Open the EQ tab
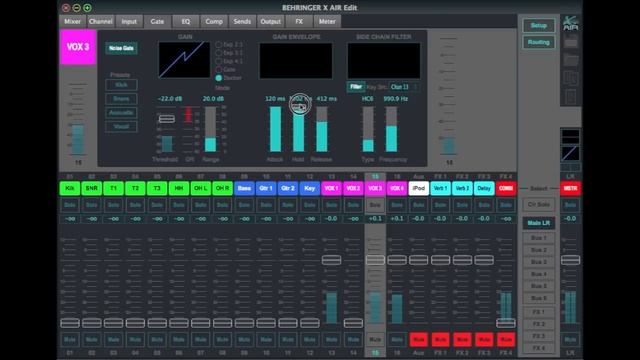Screen dimensions: 640x360 (186, 22)
